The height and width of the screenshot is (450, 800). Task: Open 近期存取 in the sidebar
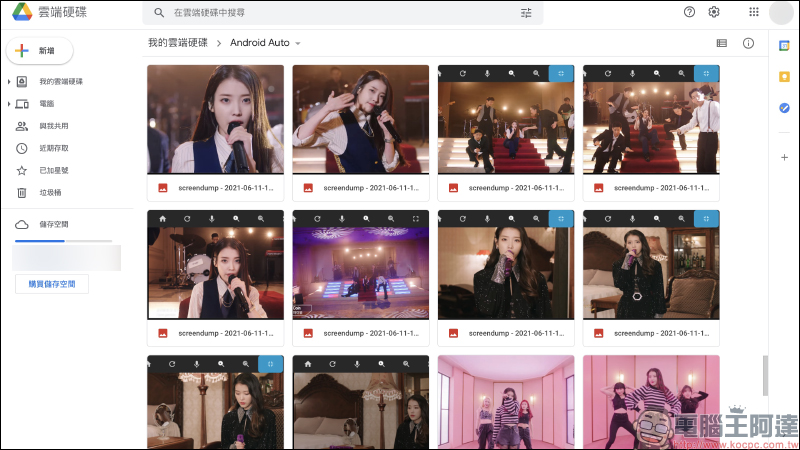coord(54,148)
